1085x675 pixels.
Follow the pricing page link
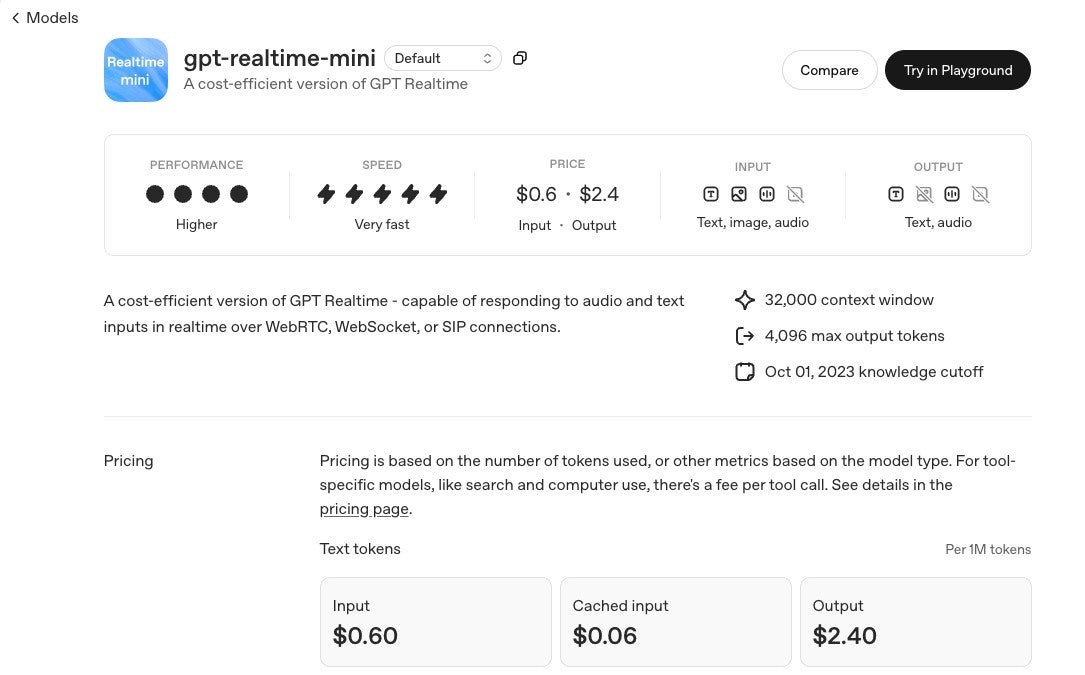pyautogui.click(x=364, y=509)
